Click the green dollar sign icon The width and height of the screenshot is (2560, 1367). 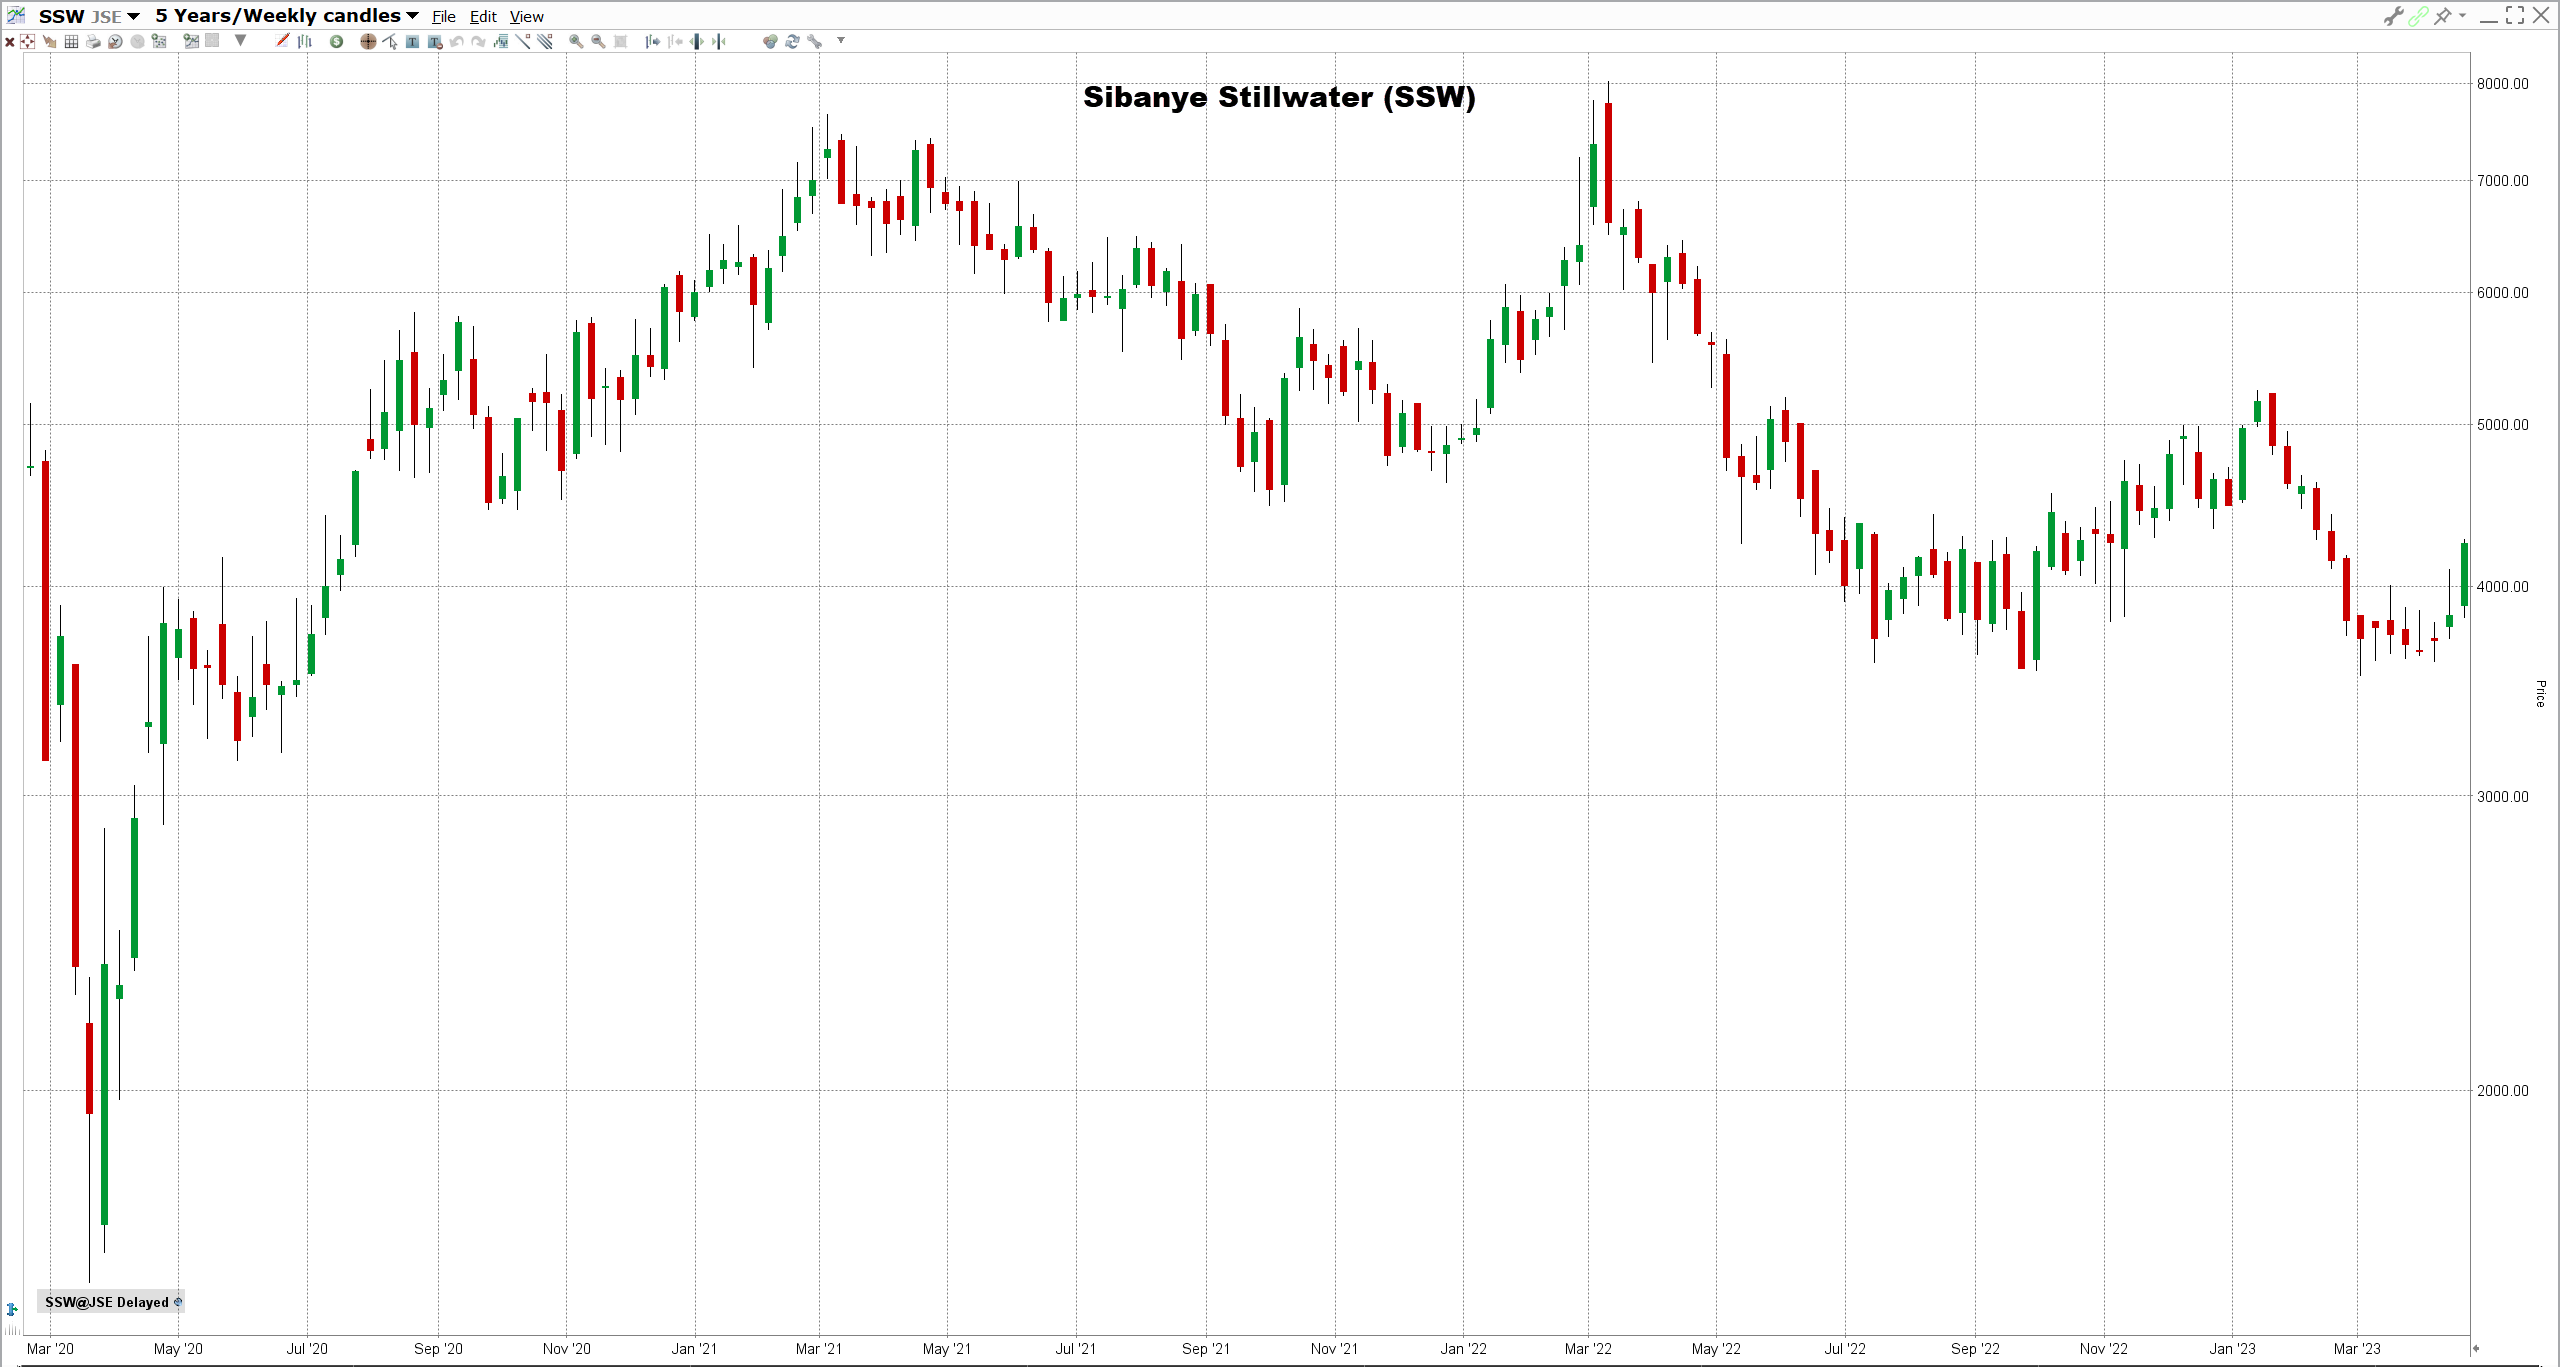(336, 41)
